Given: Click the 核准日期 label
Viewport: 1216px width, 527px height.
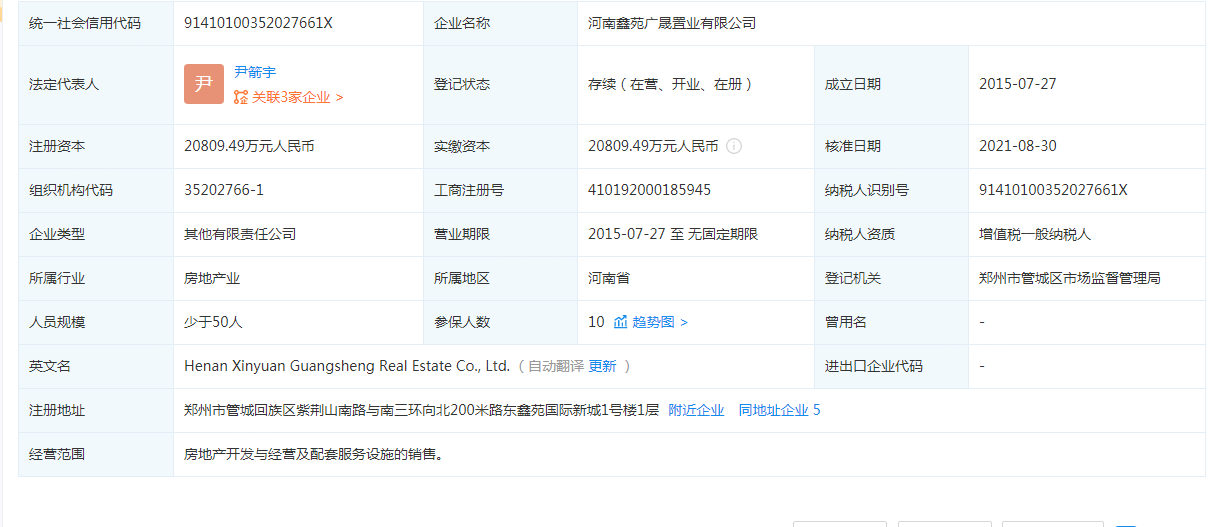Looking at the screenshot, I should pyautogui.click(x=852, y=146).
